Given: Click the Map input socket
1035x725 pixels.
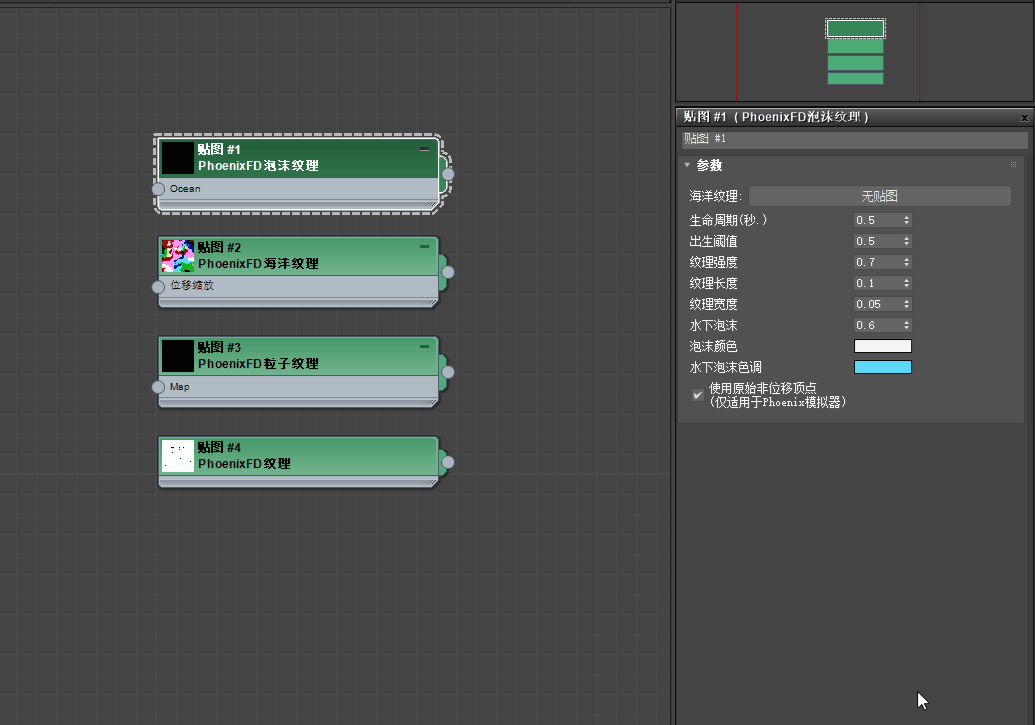Looking at the screenshot, I should pyautogui.click(x=158, y=387).
